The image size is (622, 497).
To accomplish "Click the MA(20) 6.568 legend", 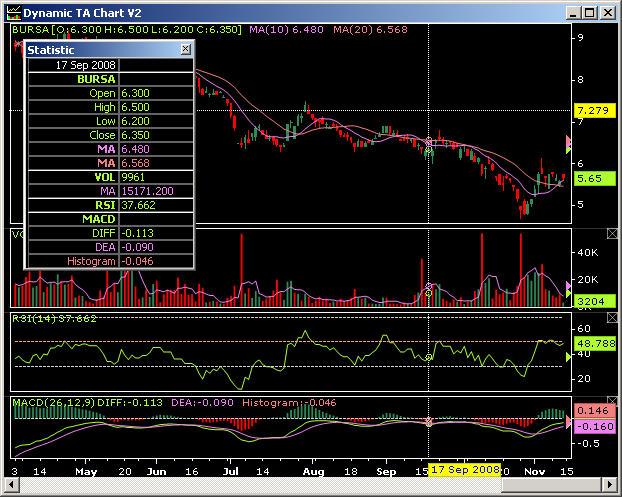I will [370, 29].
